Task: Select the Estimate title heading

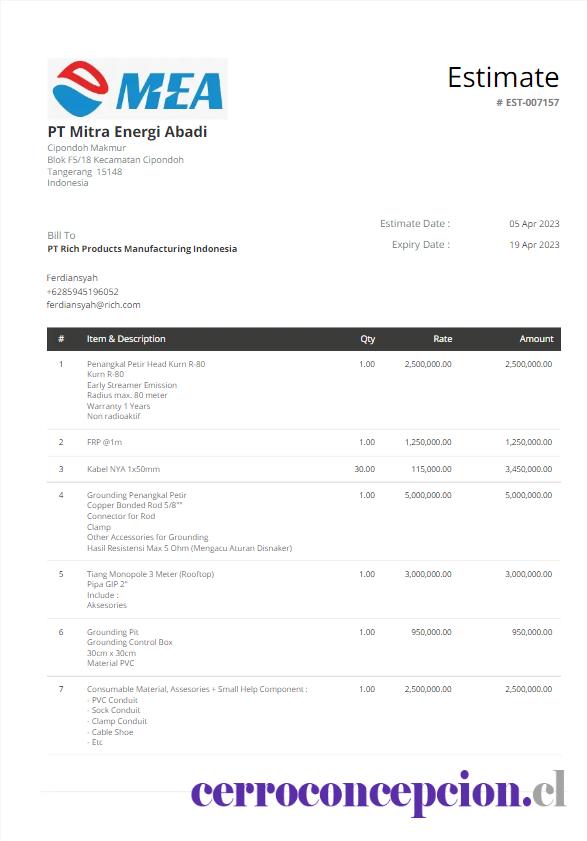Action: point(503,77)
